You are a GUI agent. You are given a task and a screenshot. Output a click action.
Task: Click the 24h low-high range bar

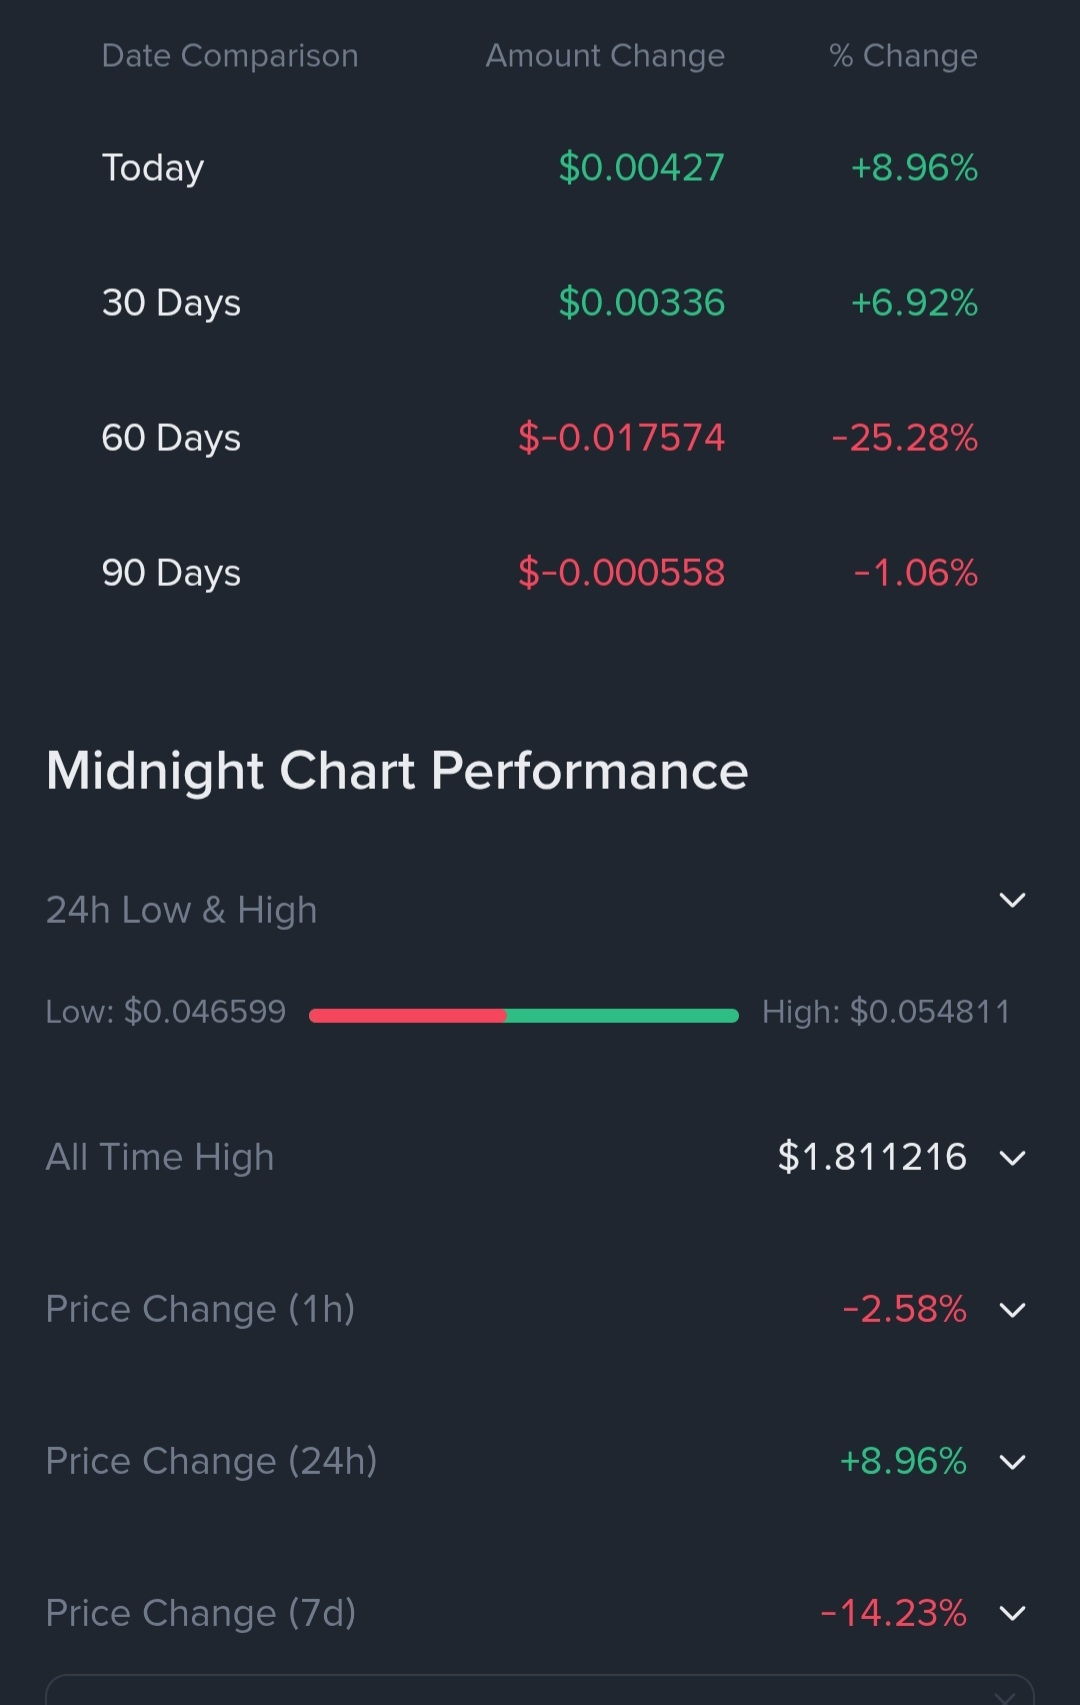point(524,1015)
